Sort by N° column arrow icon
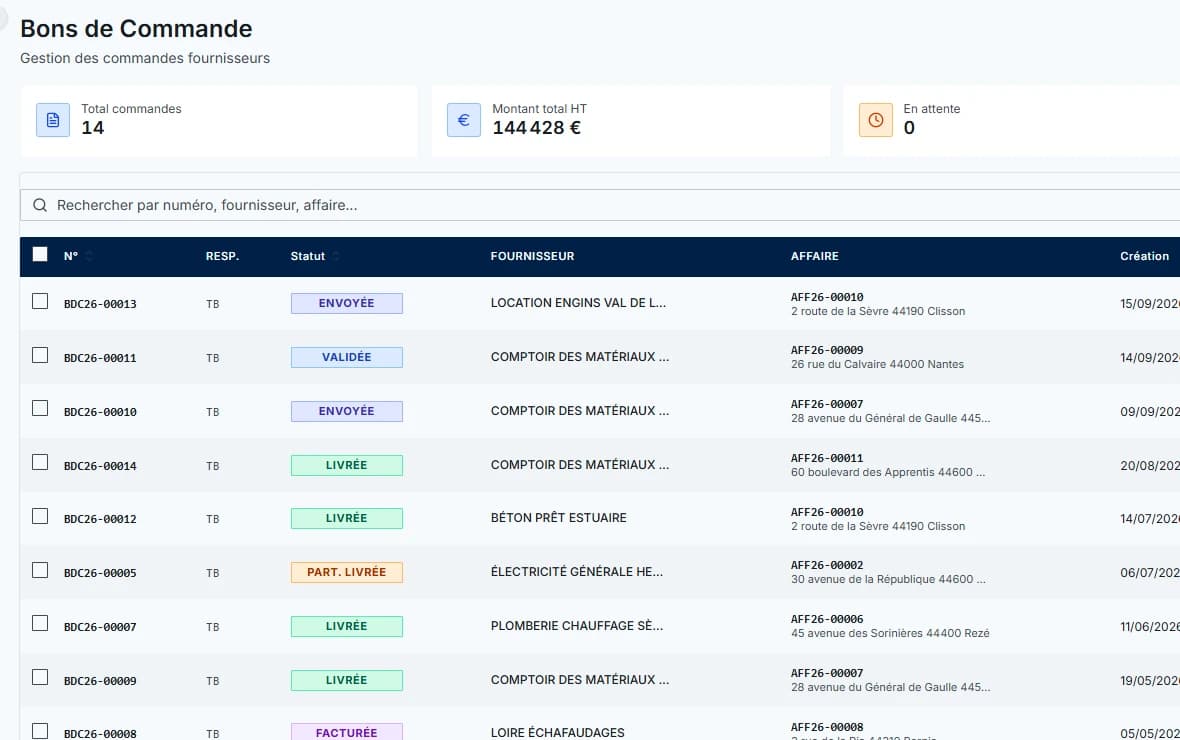 point(89,256)
